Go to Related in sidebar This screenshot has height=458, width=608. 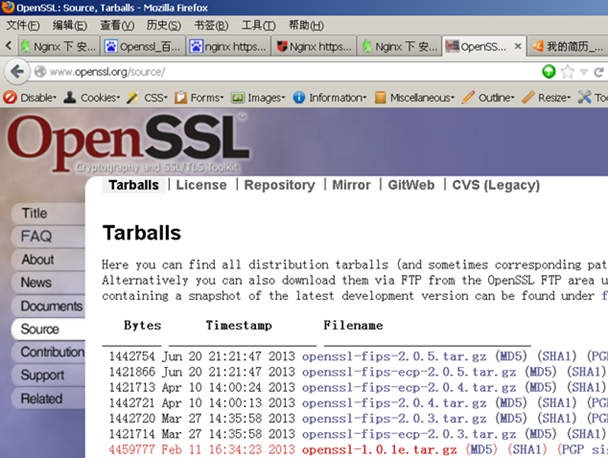(48, 399)
